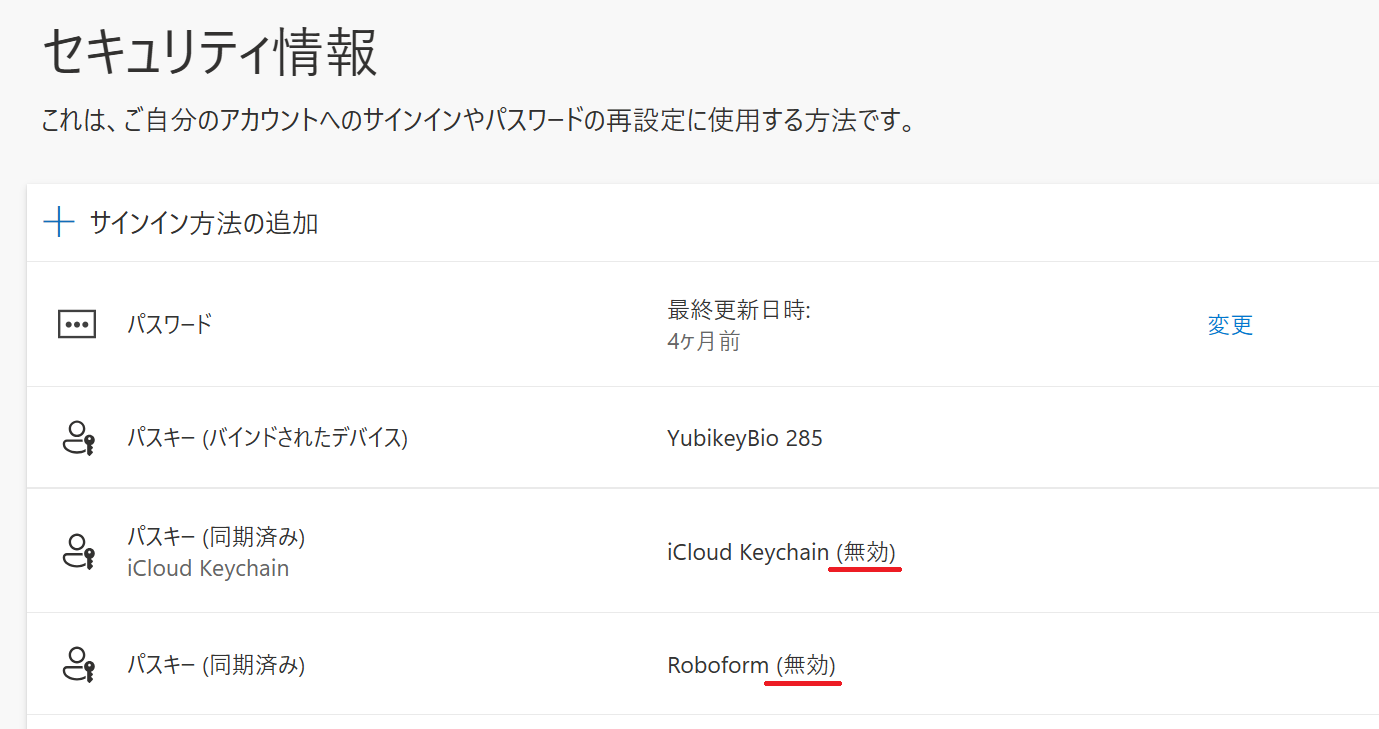Click パスキー (同期済み) label above iCloud Keychain subtitle
Viewport: 1379px width, 729px height.
point(216,537)
